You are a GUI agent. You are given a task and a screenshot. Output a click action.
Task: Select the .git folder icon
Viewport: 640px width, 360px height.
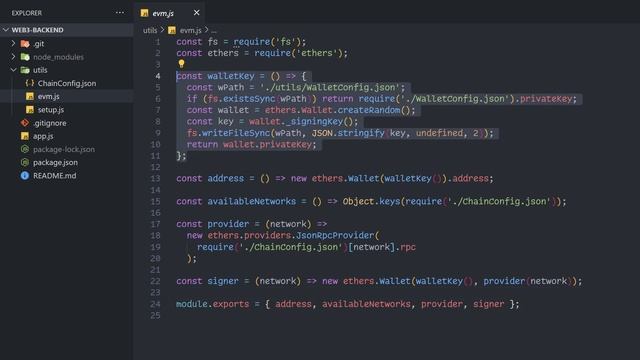click(x=25, y=43)
